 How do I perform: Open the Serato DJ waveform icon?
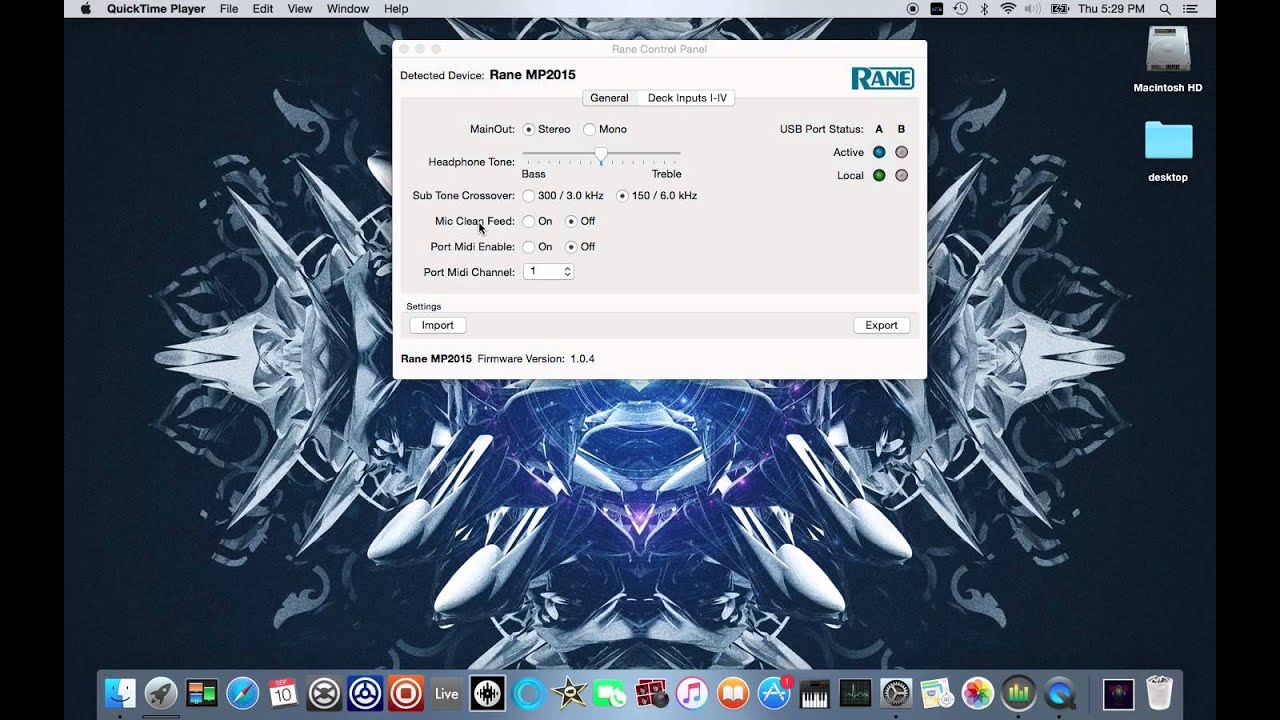(487, 693)
